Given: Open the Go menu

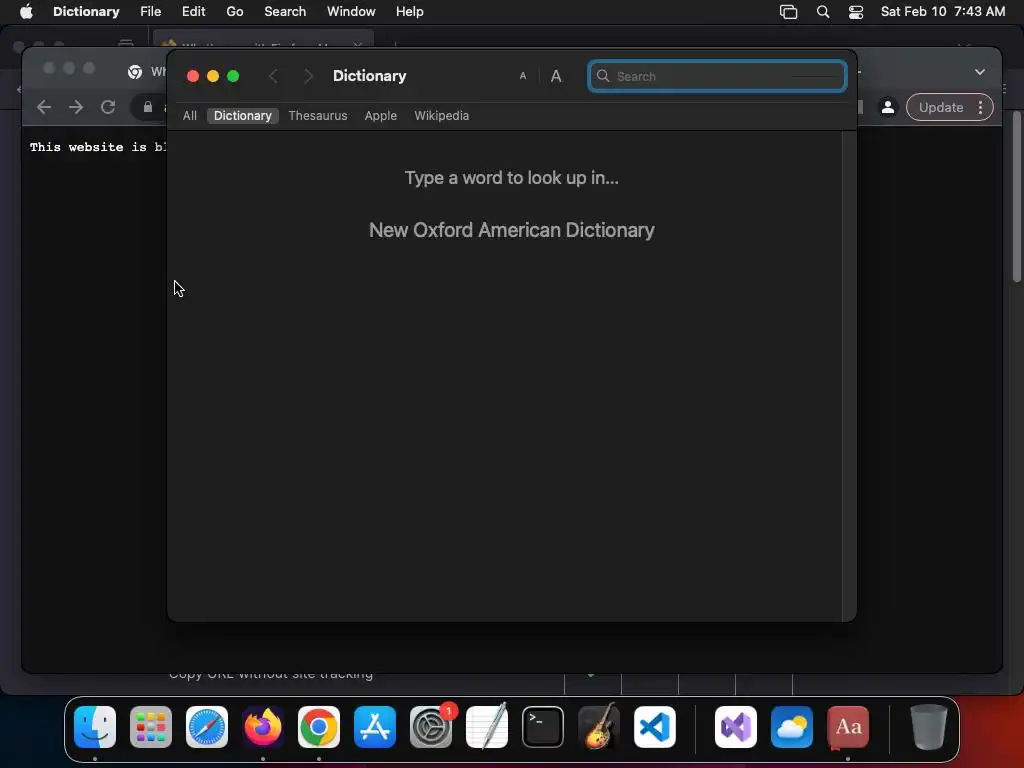Looking at the screenshot, I should tap(234, 12).
